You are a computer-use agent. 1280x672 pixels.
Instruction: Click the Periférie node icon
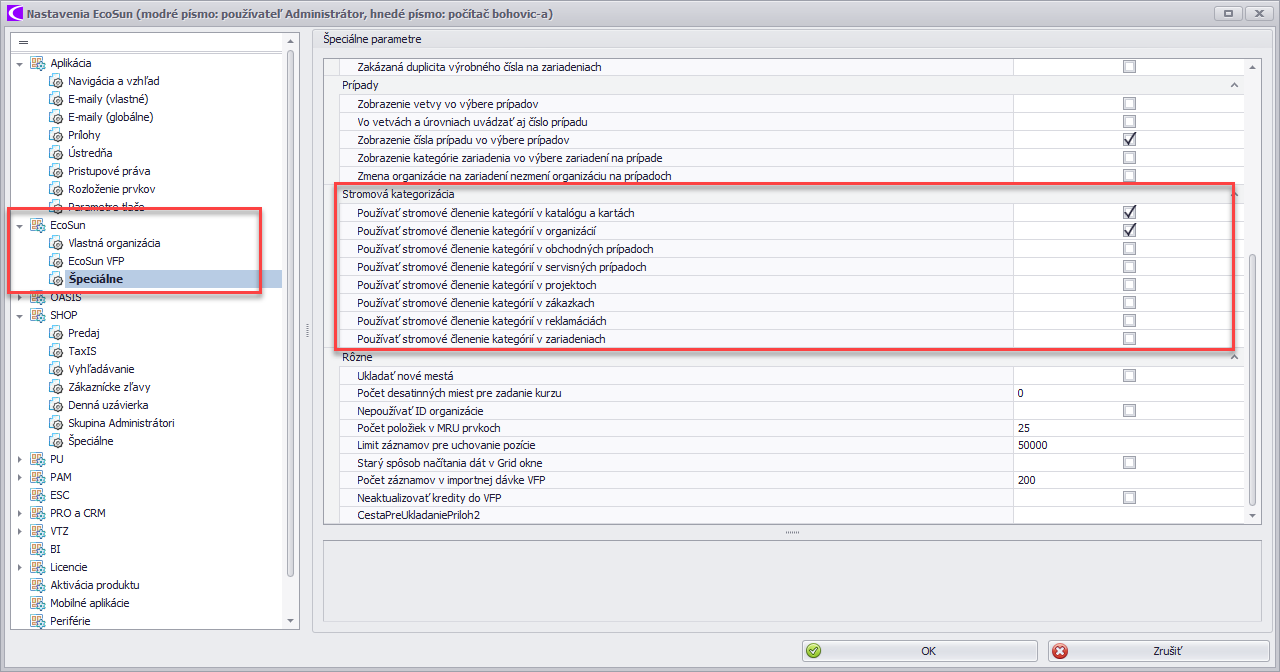[38, 621]
